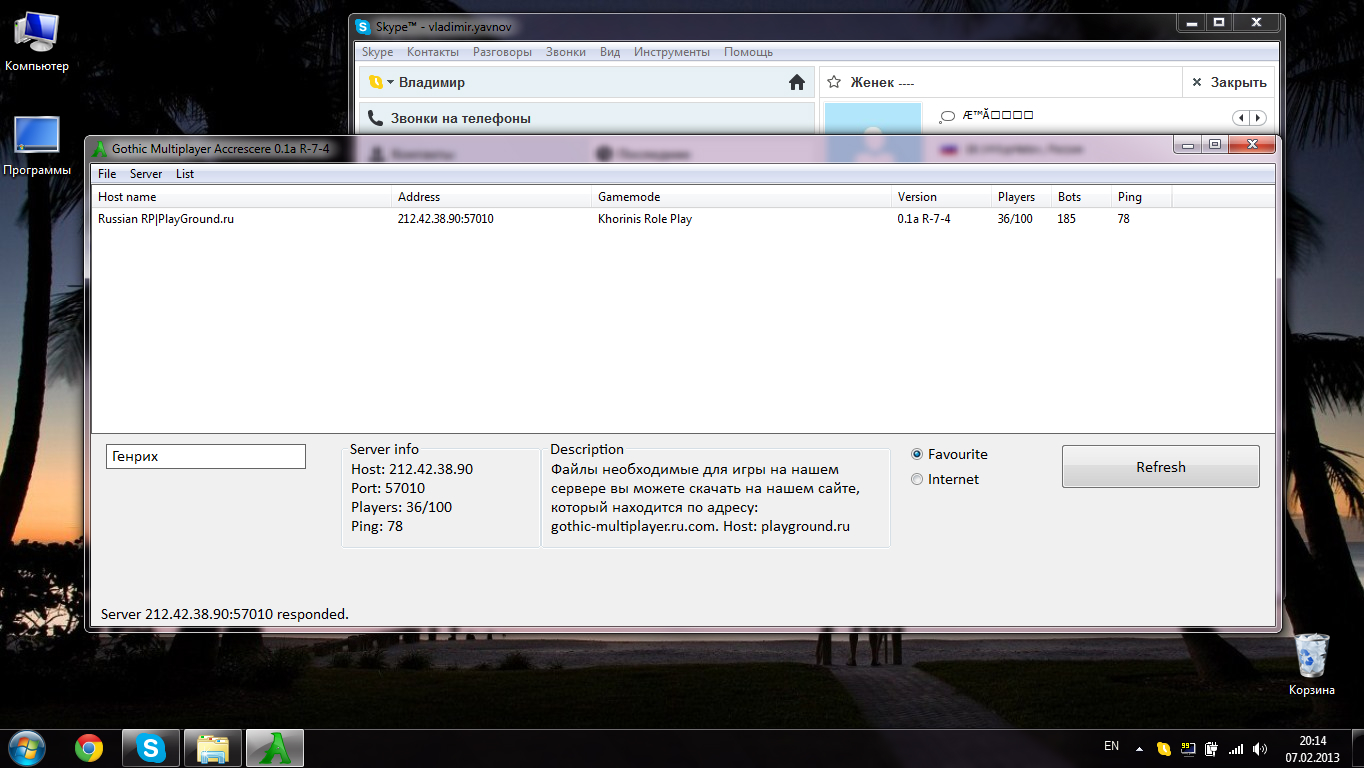Viewport: 1364px width, 768px height.
Task: Sort server list by Address column
Action: pos(491,197)
